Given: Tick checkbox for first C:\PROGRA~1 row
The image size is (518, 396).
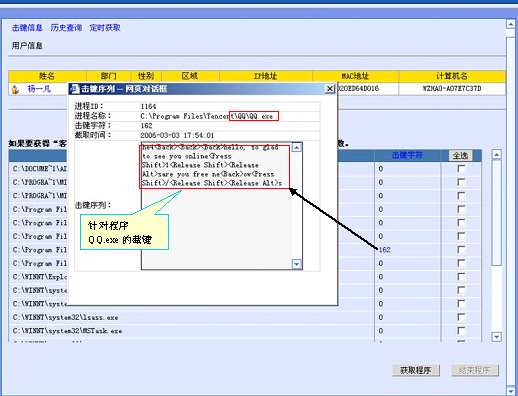Looking at the screenshot, I should (461, 182).
